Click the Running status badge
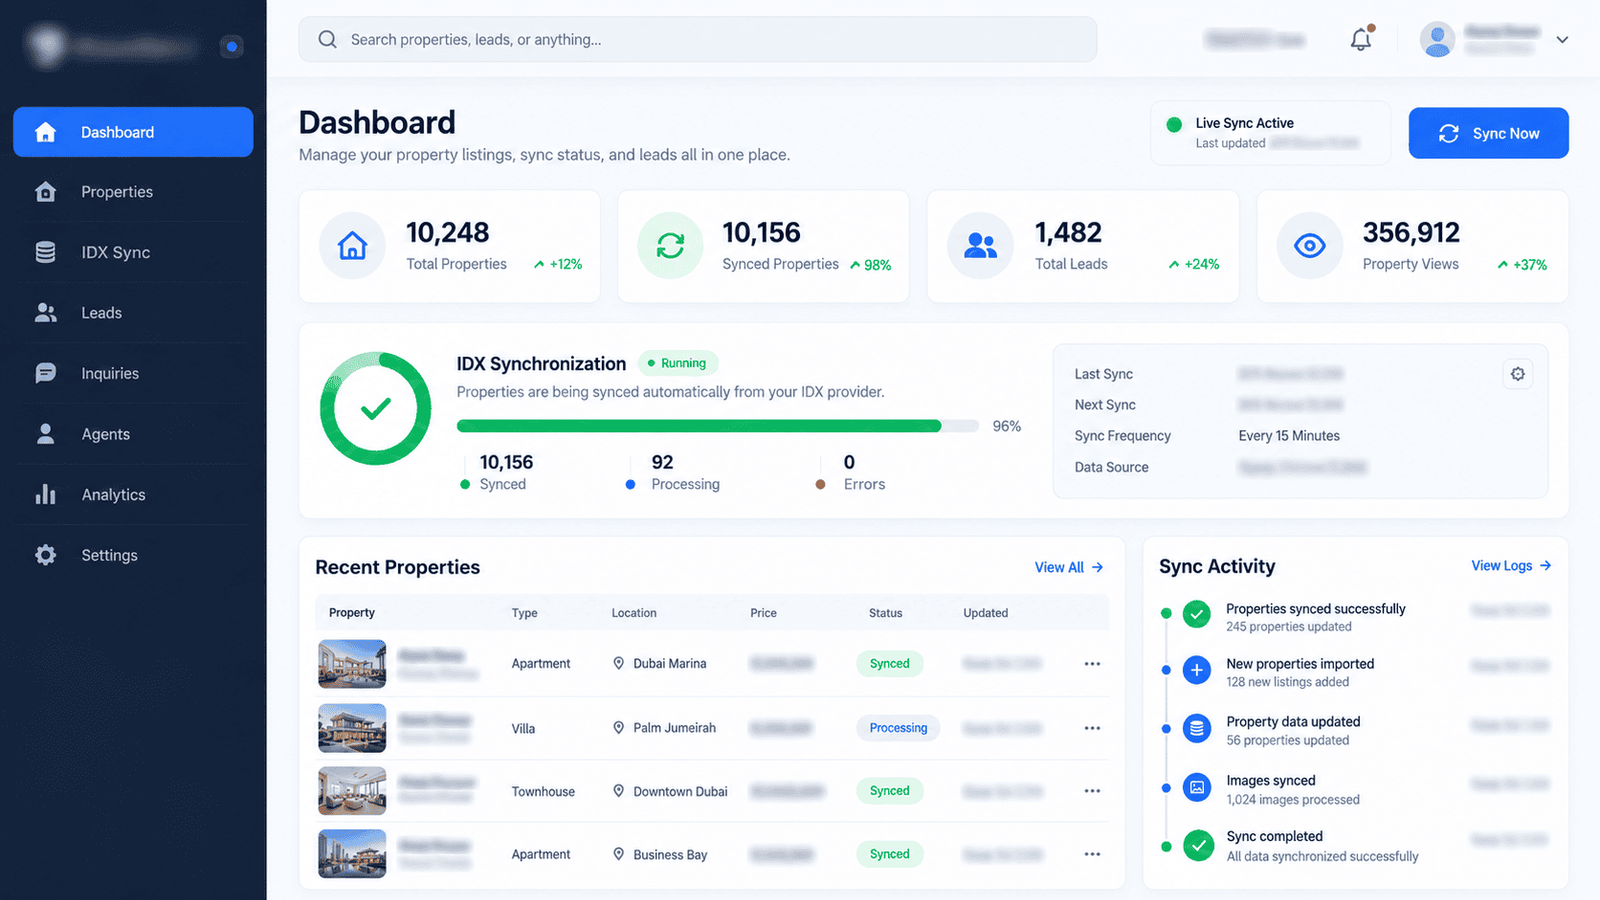 coord(678,363)
